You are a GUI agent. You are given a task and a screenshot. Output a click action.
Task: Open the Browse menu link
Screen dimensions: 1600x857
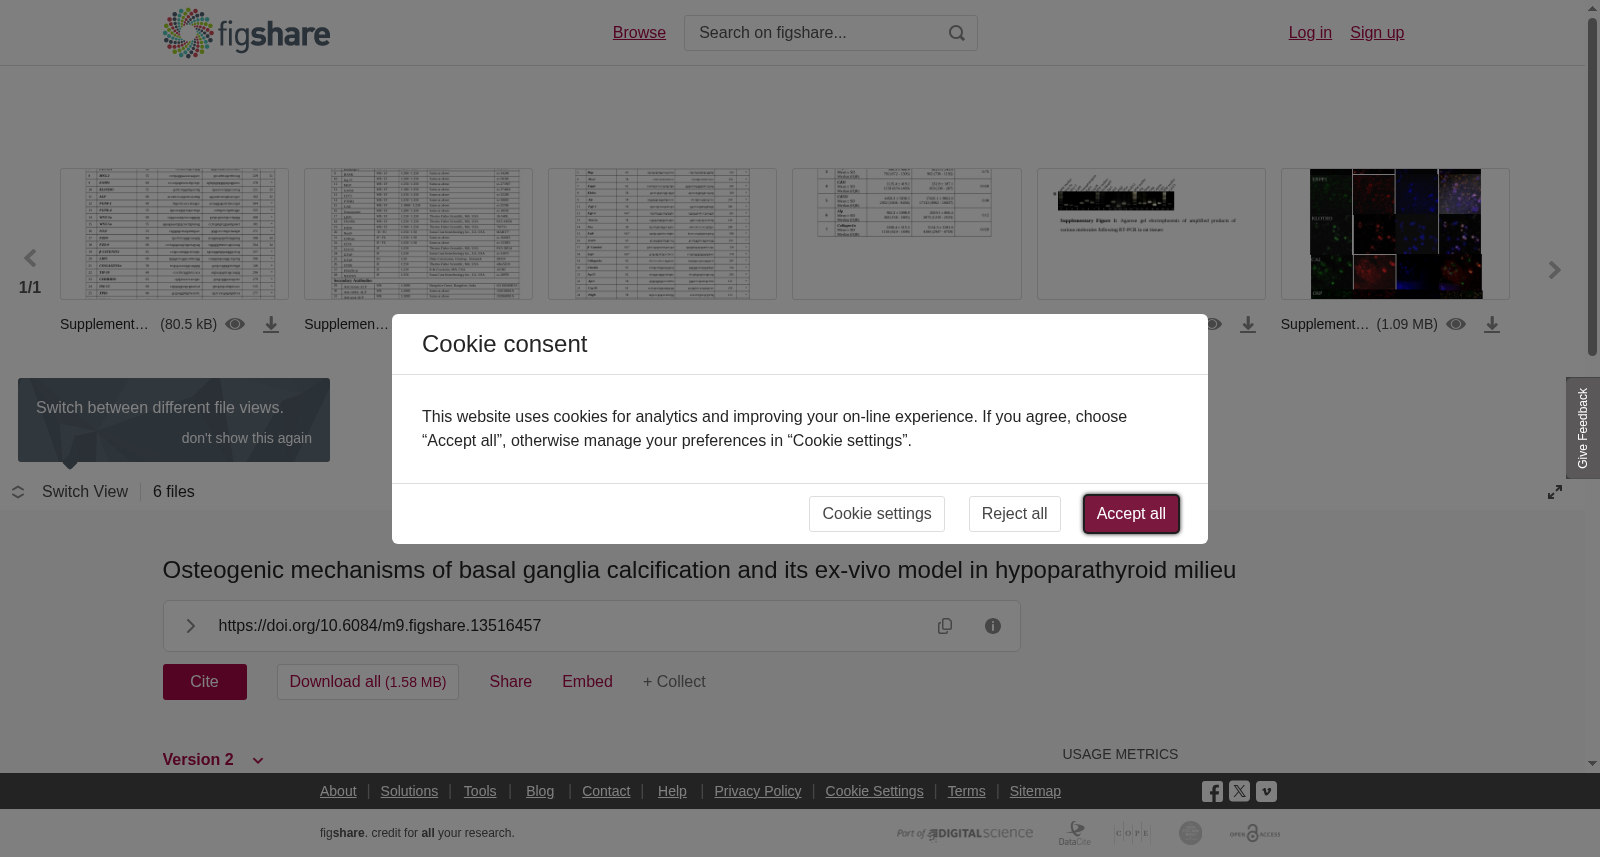click(639, 33)
